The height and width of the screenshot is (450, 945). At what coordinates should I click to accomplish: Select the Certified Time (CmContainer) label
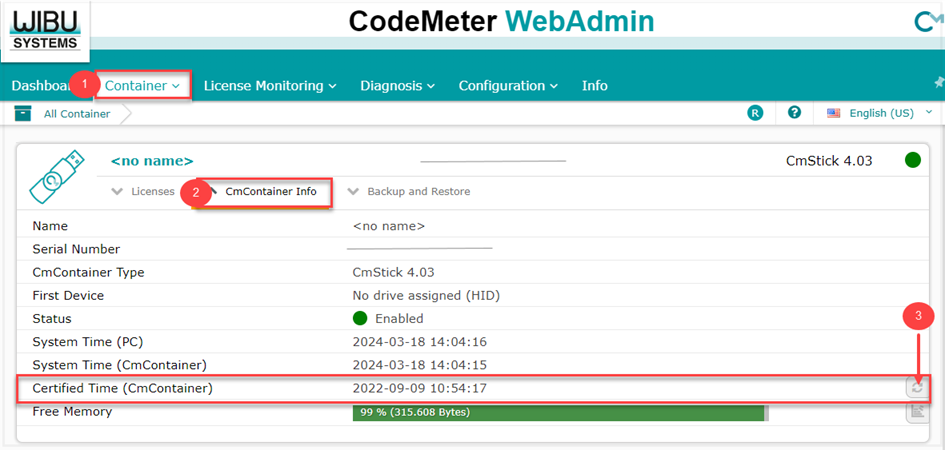123,389
